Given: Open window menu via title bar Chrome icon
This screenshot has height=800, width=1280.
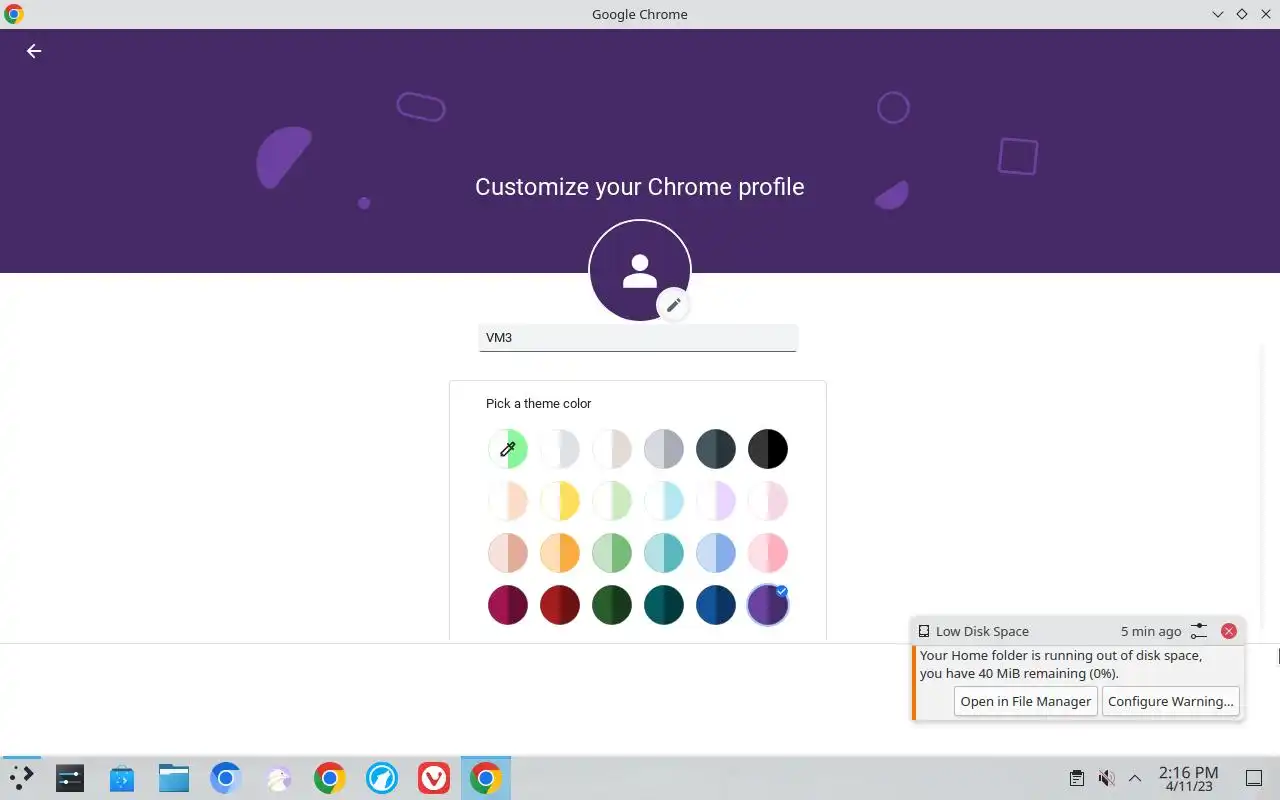Looking at the screenshot, I should (x=14, y=14).
